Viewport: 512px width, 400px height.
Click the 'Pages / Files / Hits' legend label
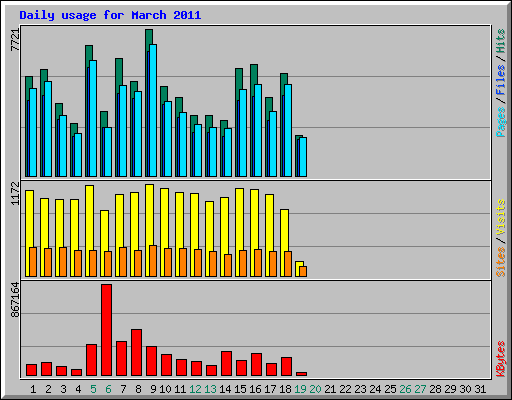coord(500,83)
